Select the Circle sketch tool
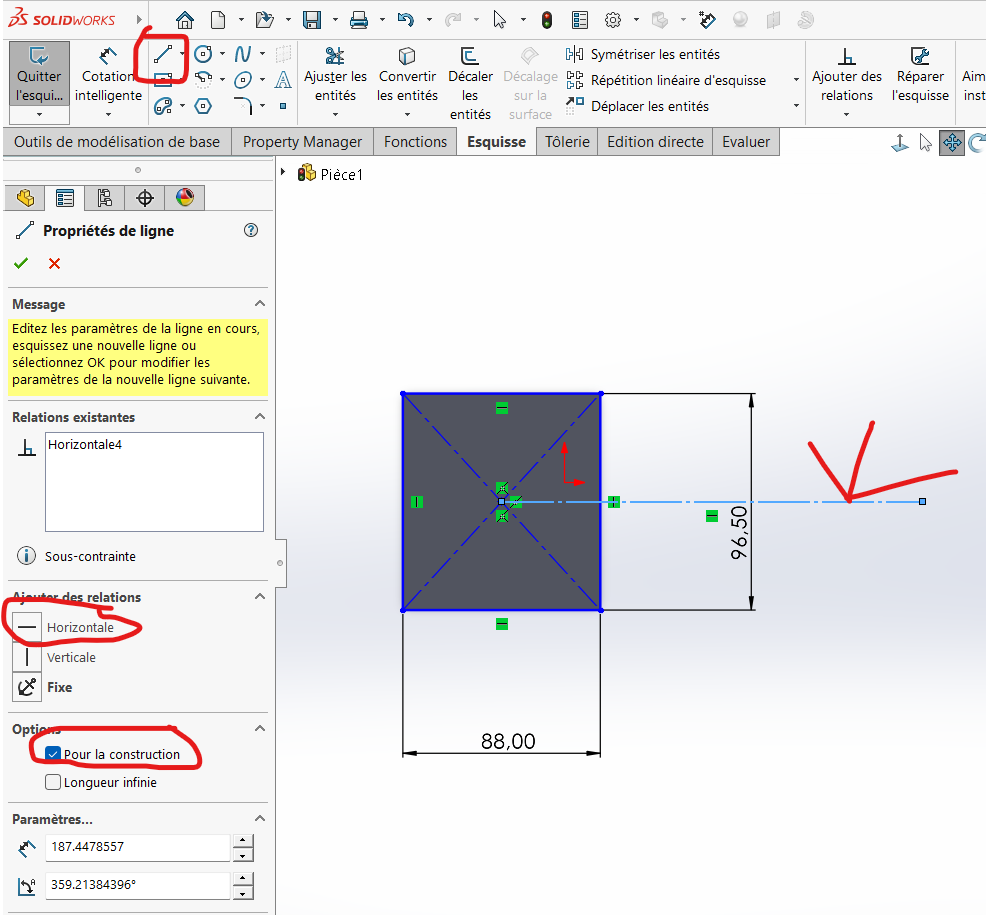Image resolution: width=986 pixels, height=915 pixels. tap(202, 54)
